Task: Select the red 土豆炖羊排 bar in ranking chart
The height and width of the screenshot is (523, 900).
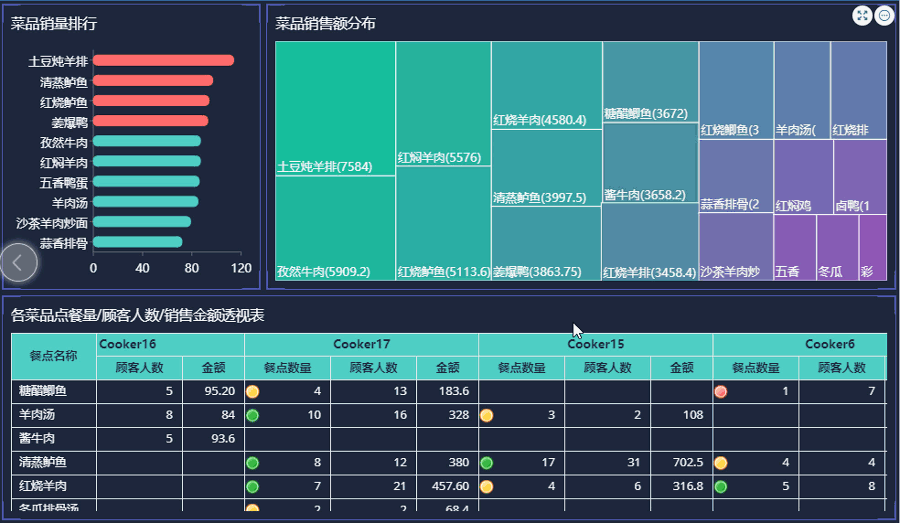Action: pos(163,61)
